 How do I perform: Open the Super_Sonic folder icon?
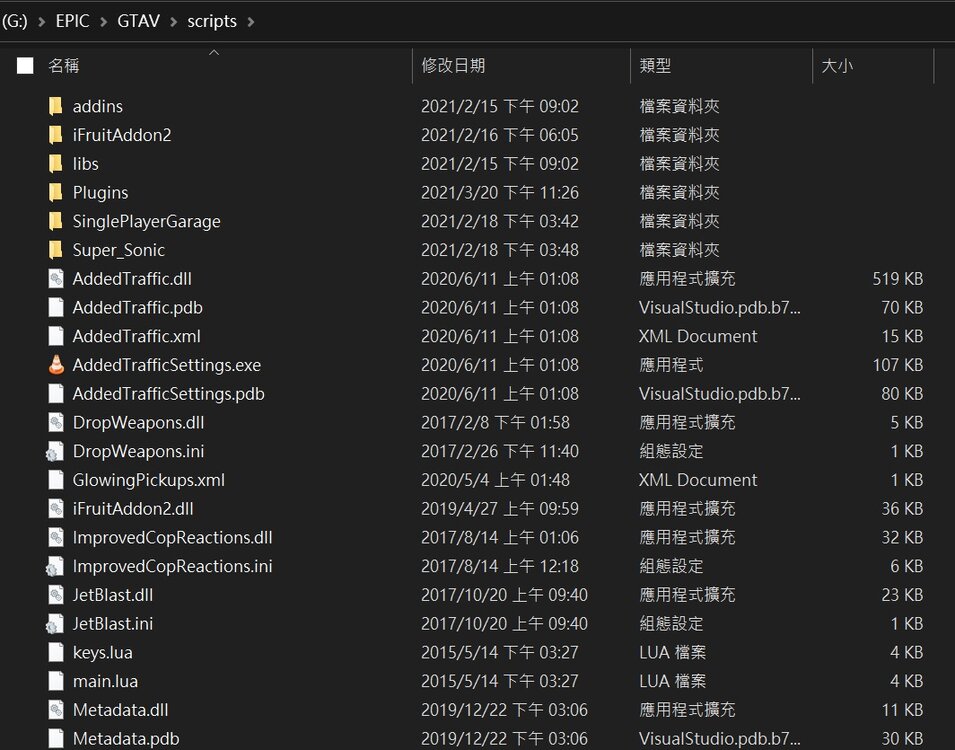pos(56,249)
